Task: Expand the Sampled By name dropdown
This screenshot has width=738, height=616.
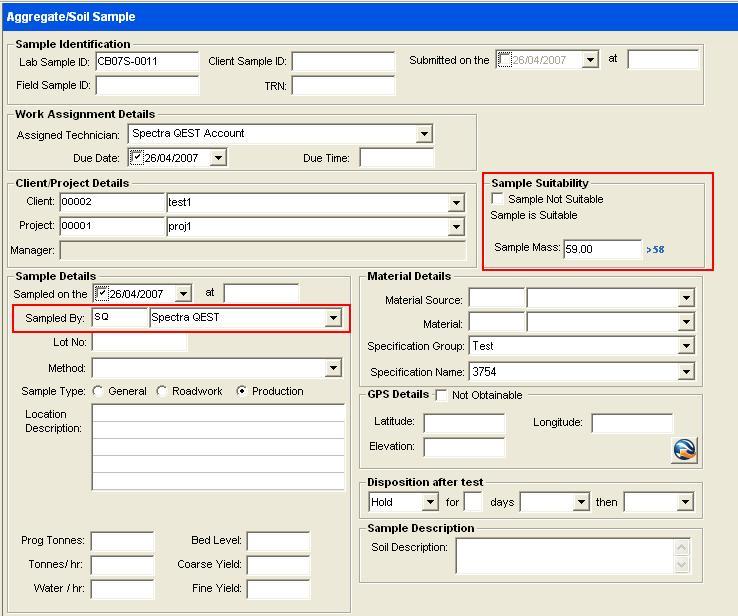Action: (x=333, y=318)
